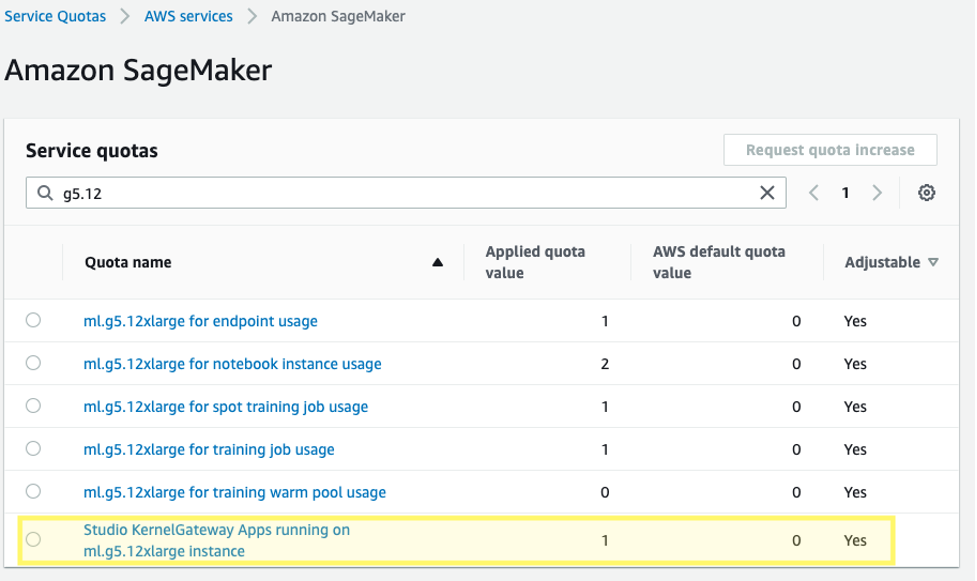Click Request quota increase button
Image resolution: width=977 pixels, height=581 pixels.
point(830,150)
